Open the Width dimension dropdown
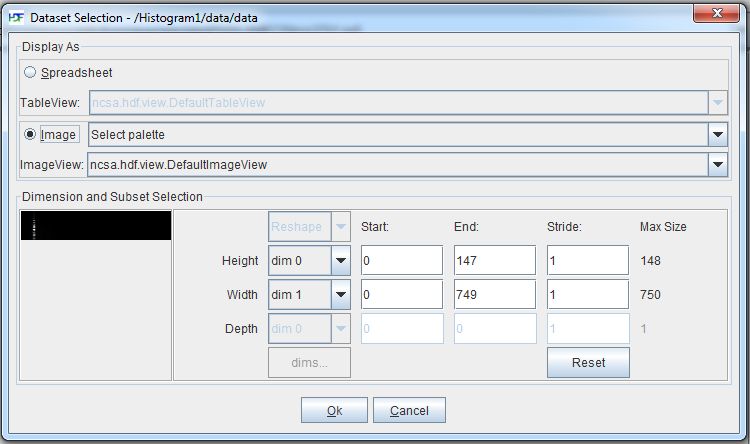Viewport: 750px width, 444px height. 340,295
